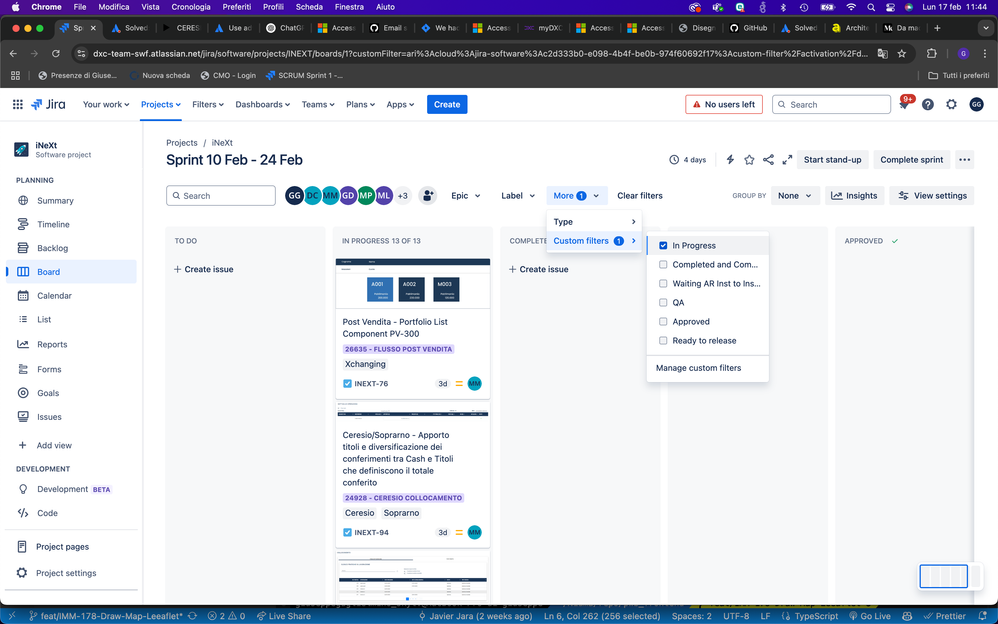Image resolution: width=998 pixels, height=624 pixels.
Task: Expand the Dashboards dropdown
Action: [262, 104]
